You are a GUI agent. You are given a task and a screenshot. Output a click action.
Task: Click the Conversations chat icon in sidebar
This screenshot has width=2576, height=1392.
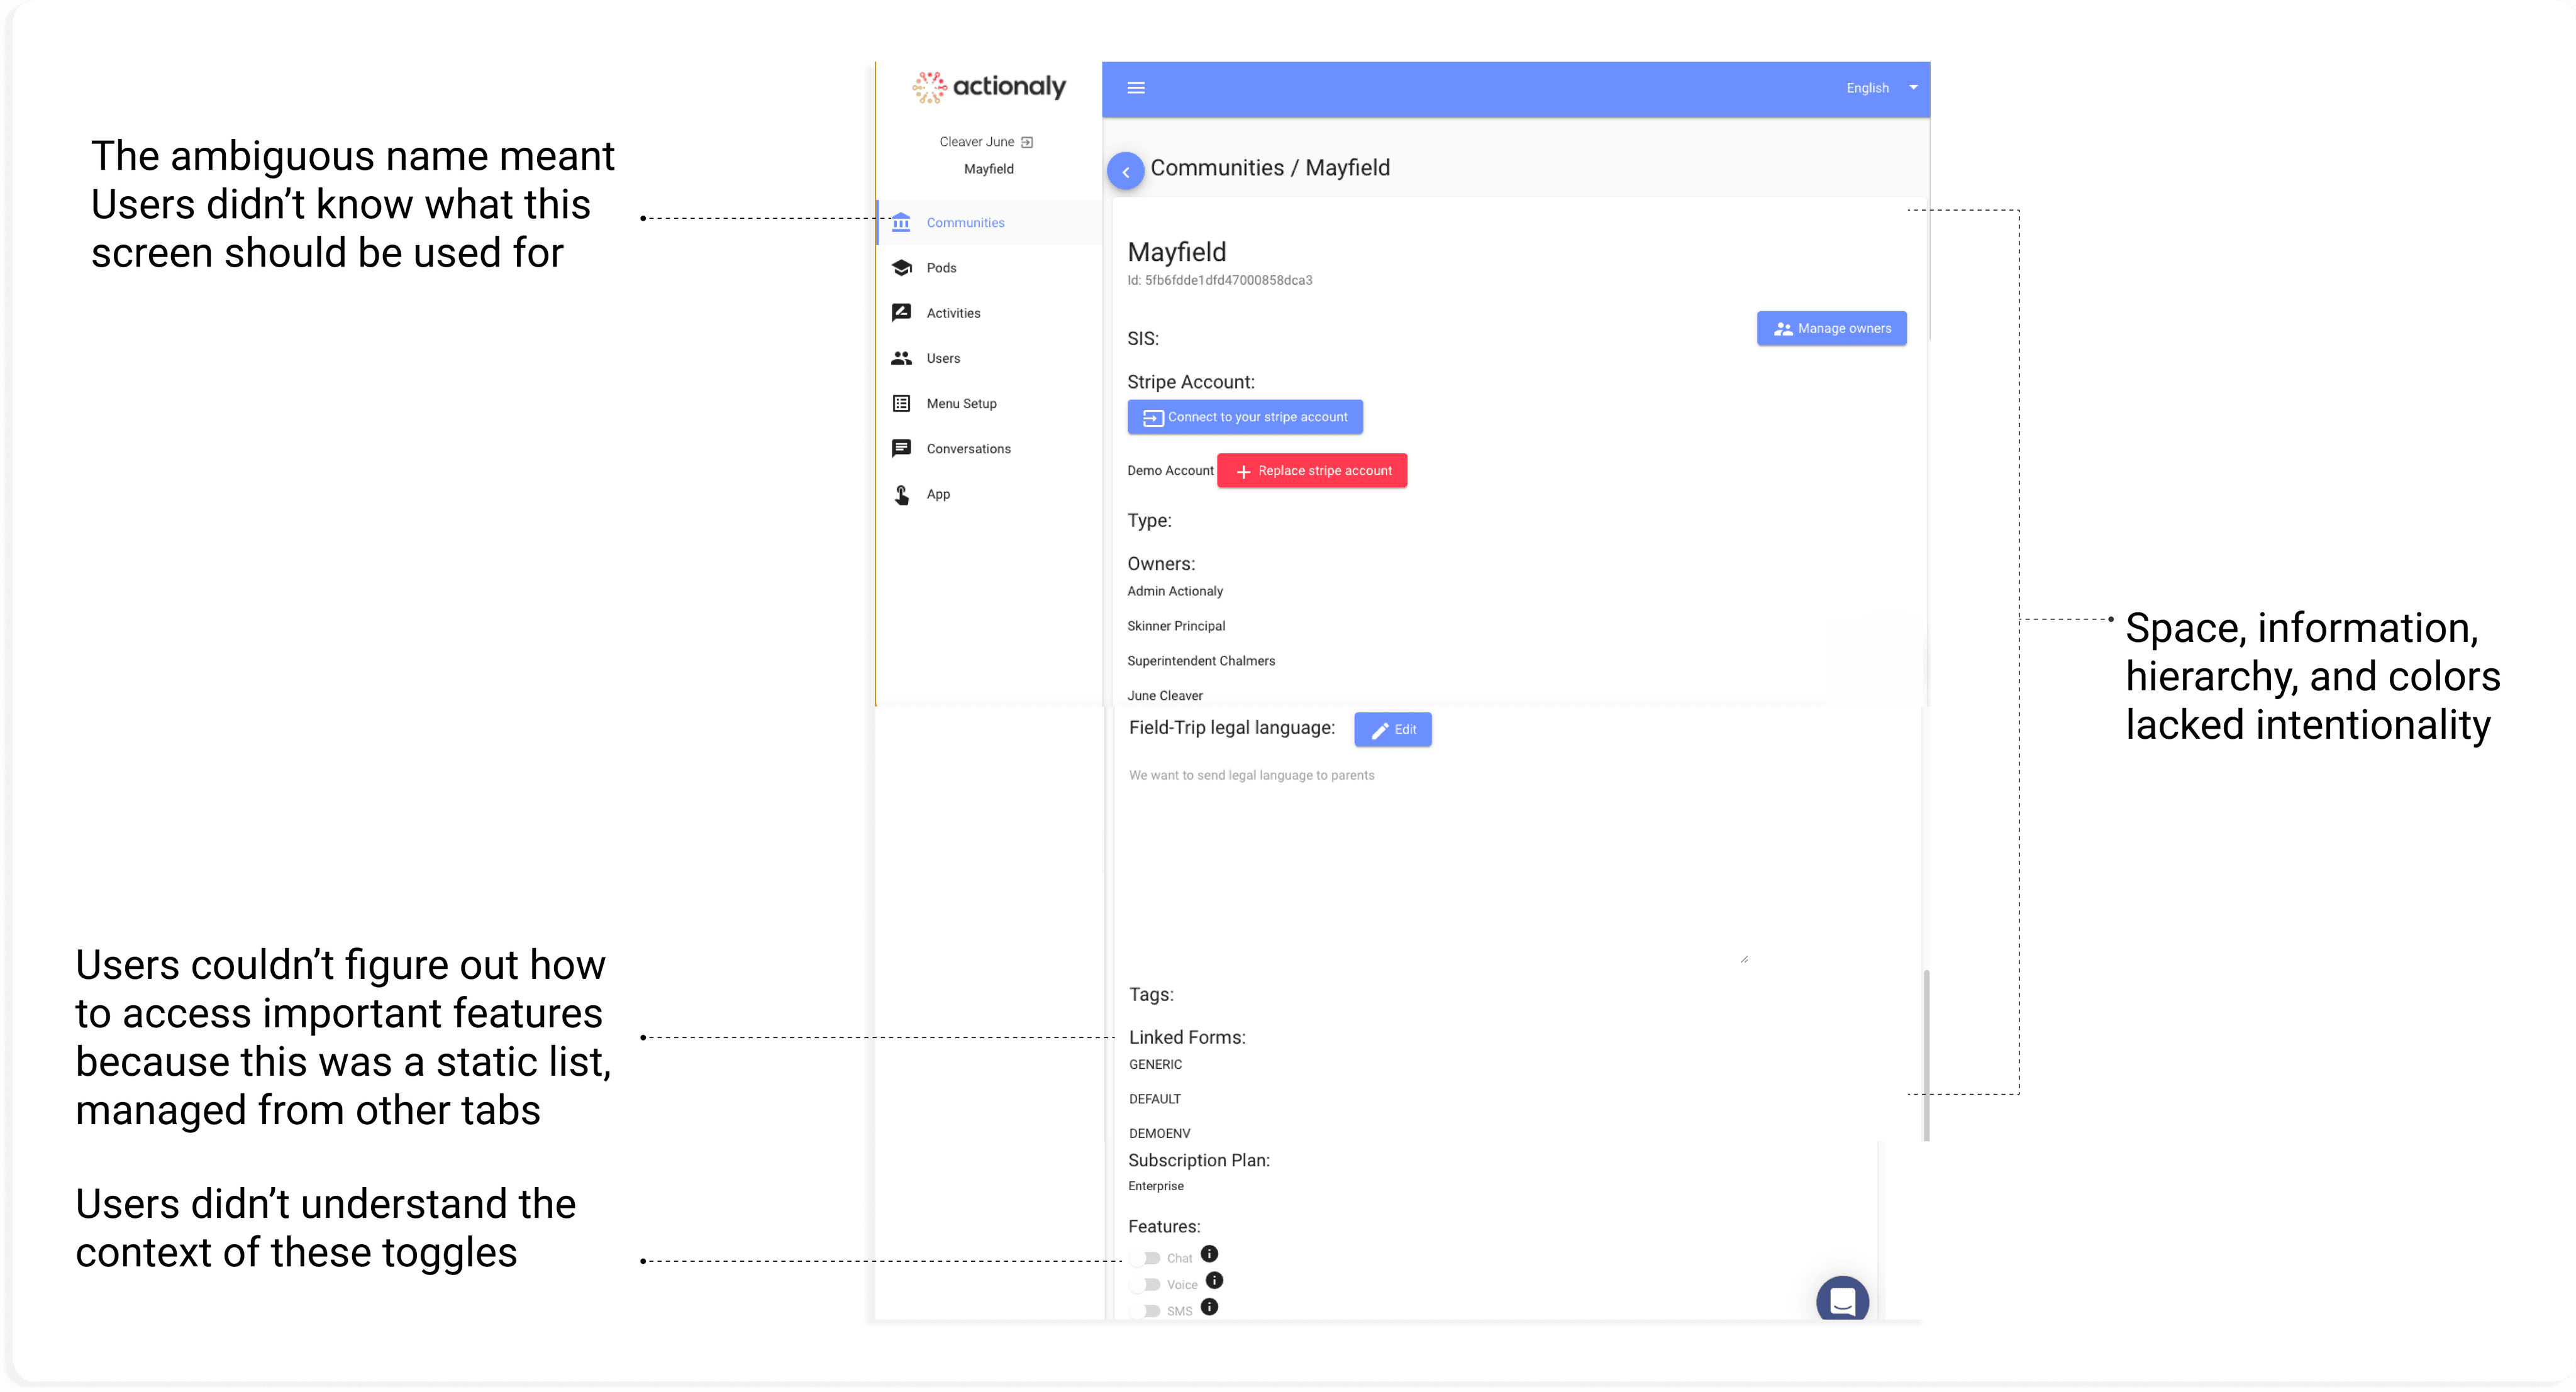(x=901, y=448)
